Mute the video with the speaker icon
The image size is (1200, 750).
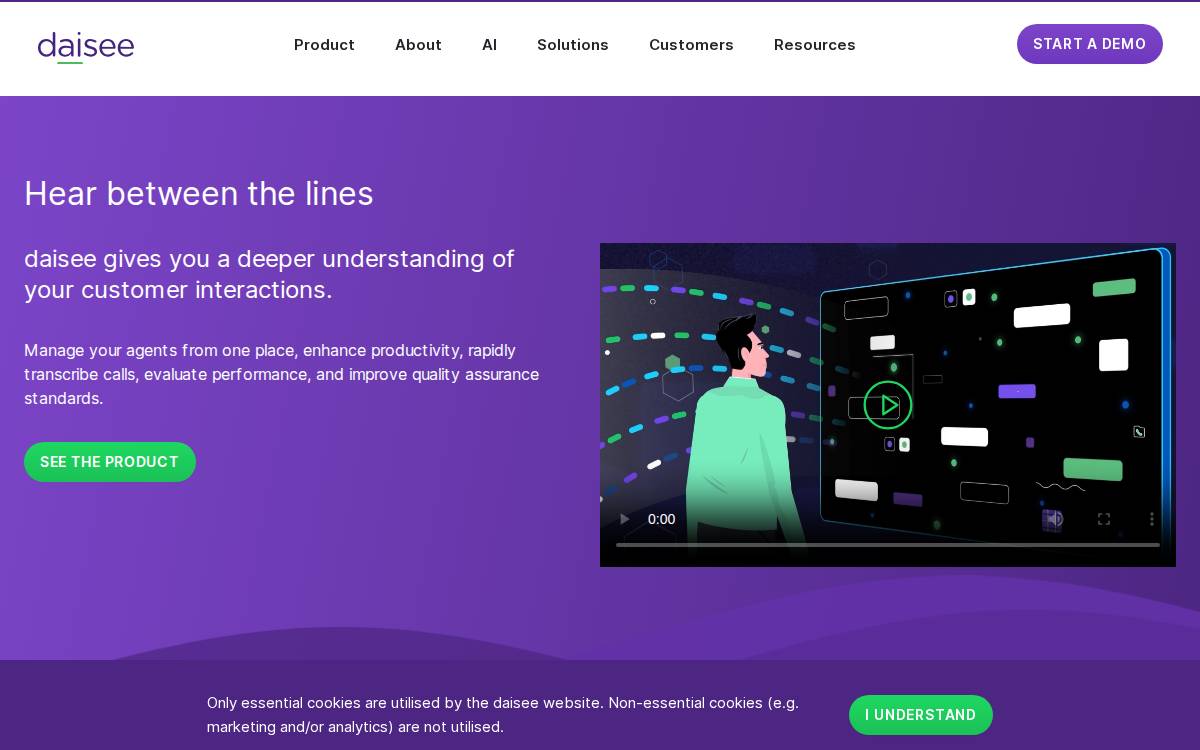click(x=1054, y=519)
